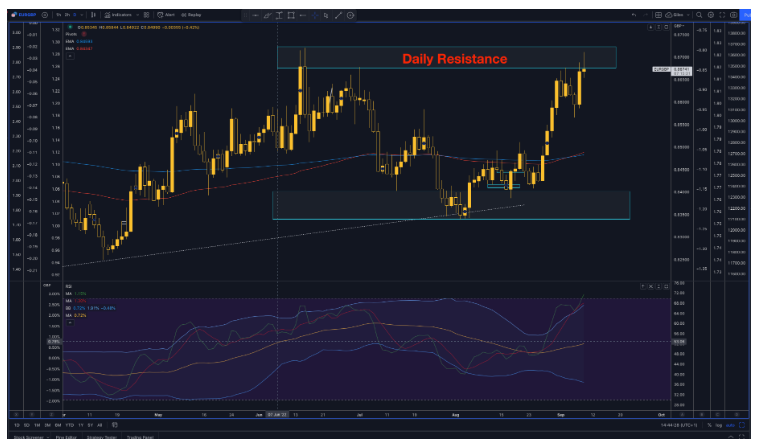Click the RSI indicator label
This screenshot has height=448, width=761.
68,286
